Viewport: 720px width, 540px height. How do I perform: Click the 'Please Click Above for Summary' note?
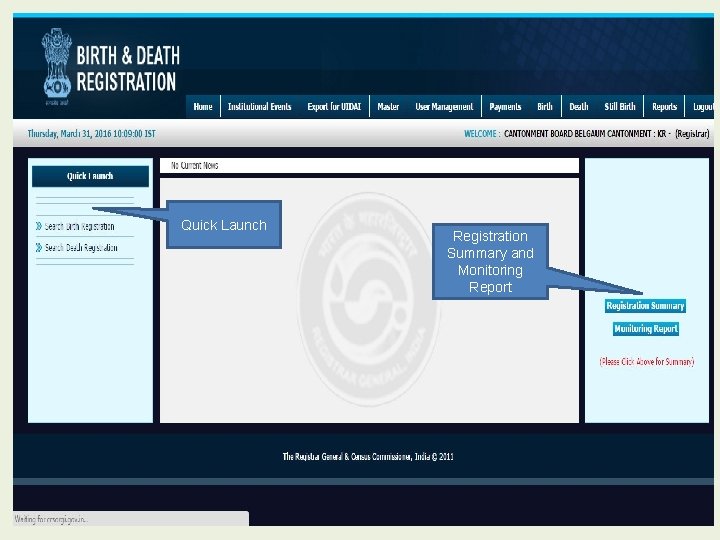pyautogui.click(x=647, y=362)
